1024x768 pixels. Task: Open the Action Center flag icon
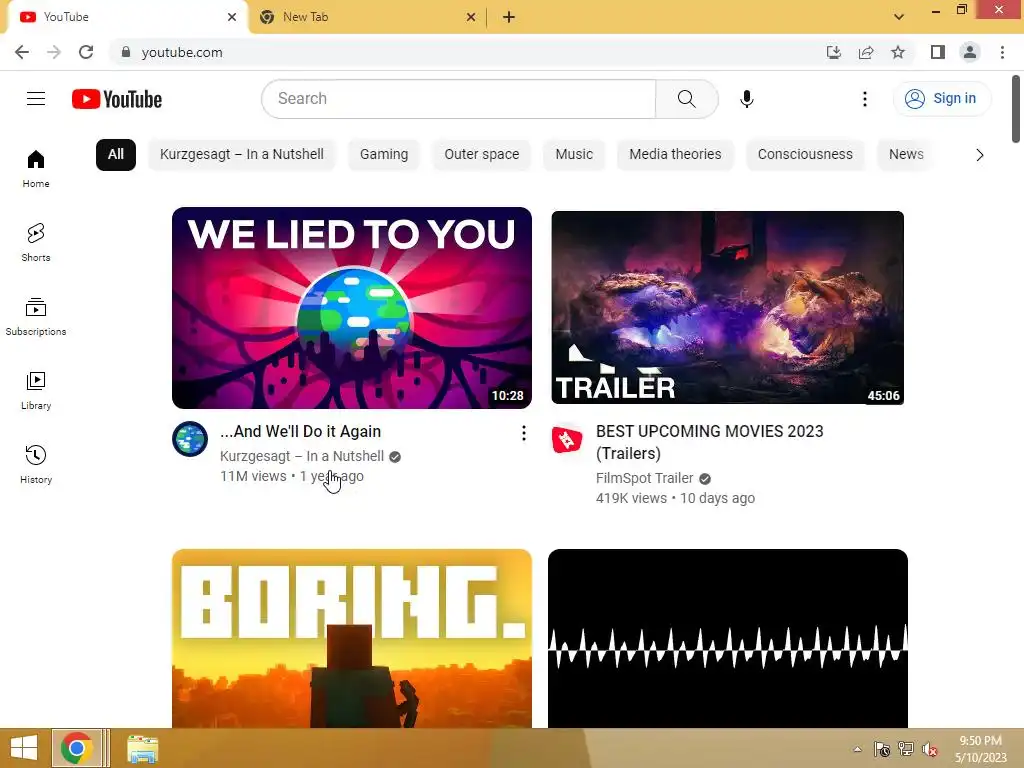click(882, 749)
